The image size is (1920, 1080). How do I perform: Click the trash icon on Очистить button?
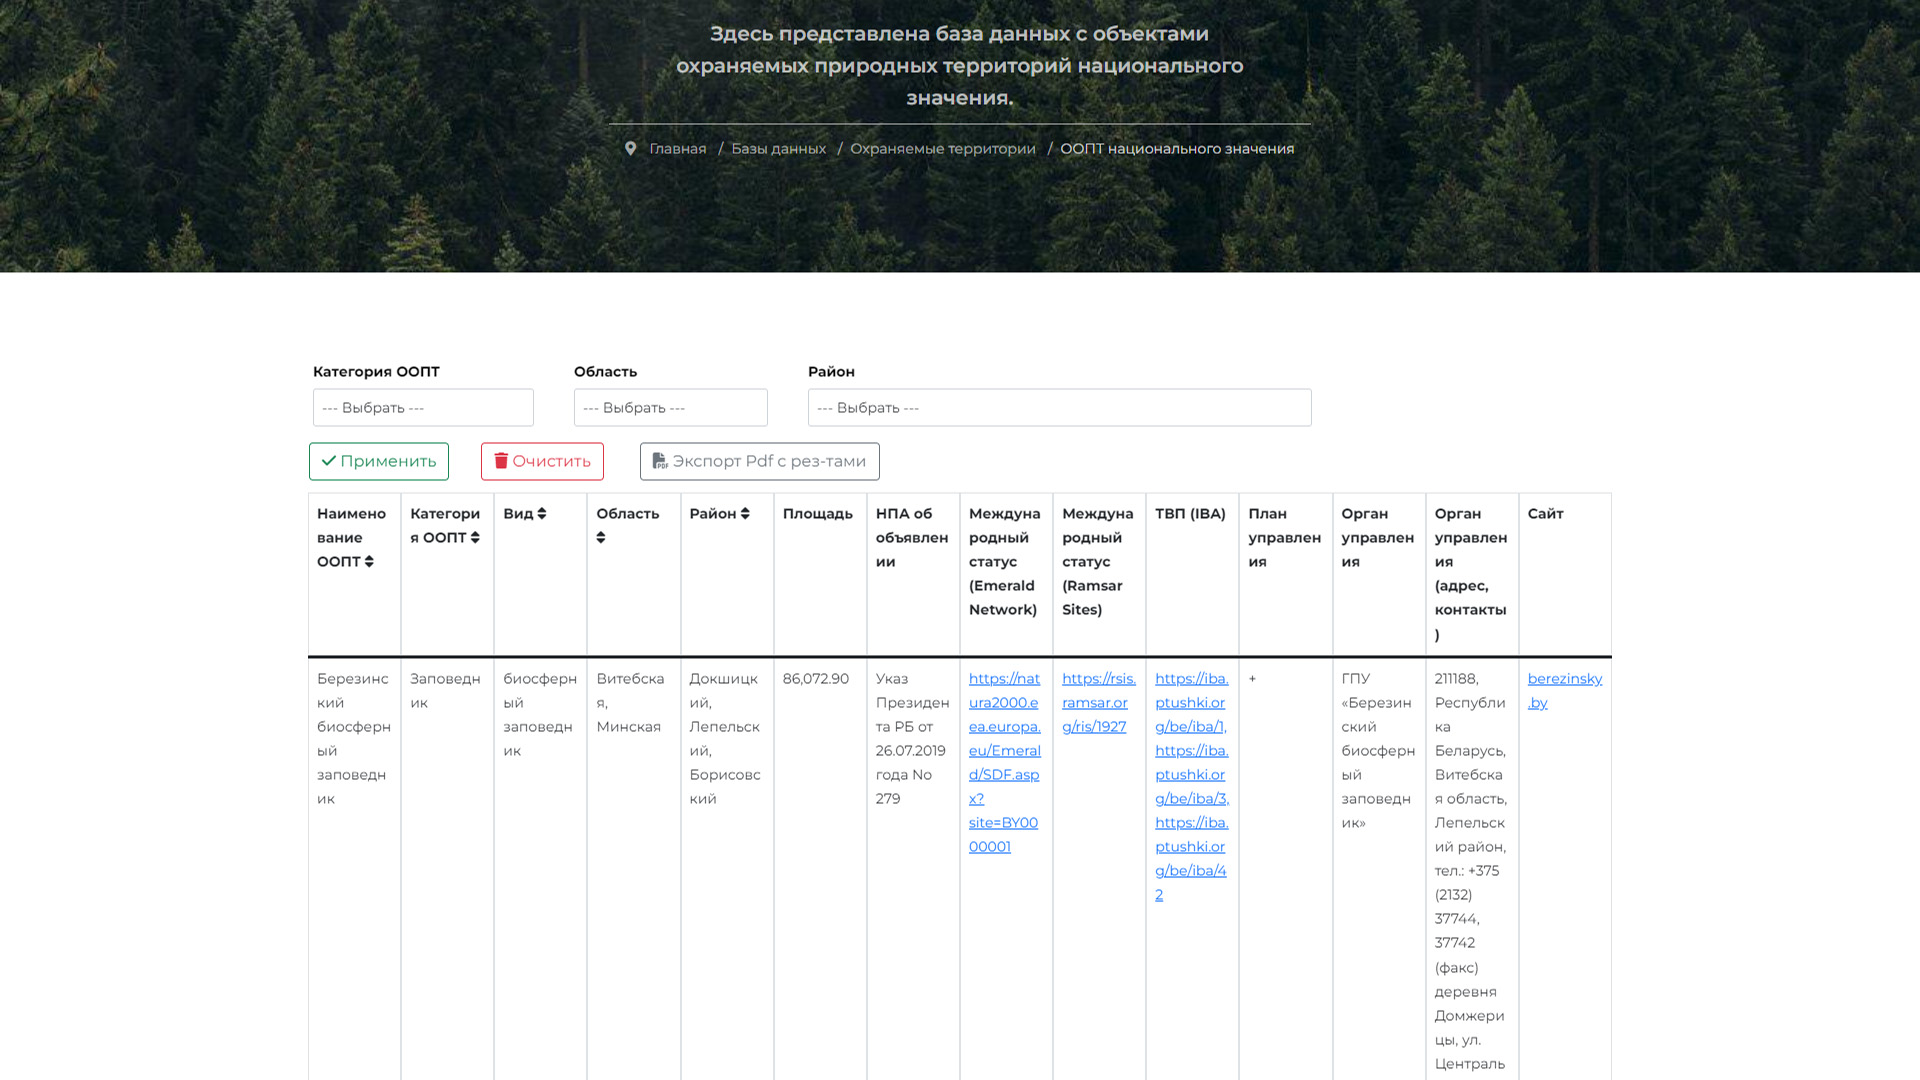pos(501,461)
